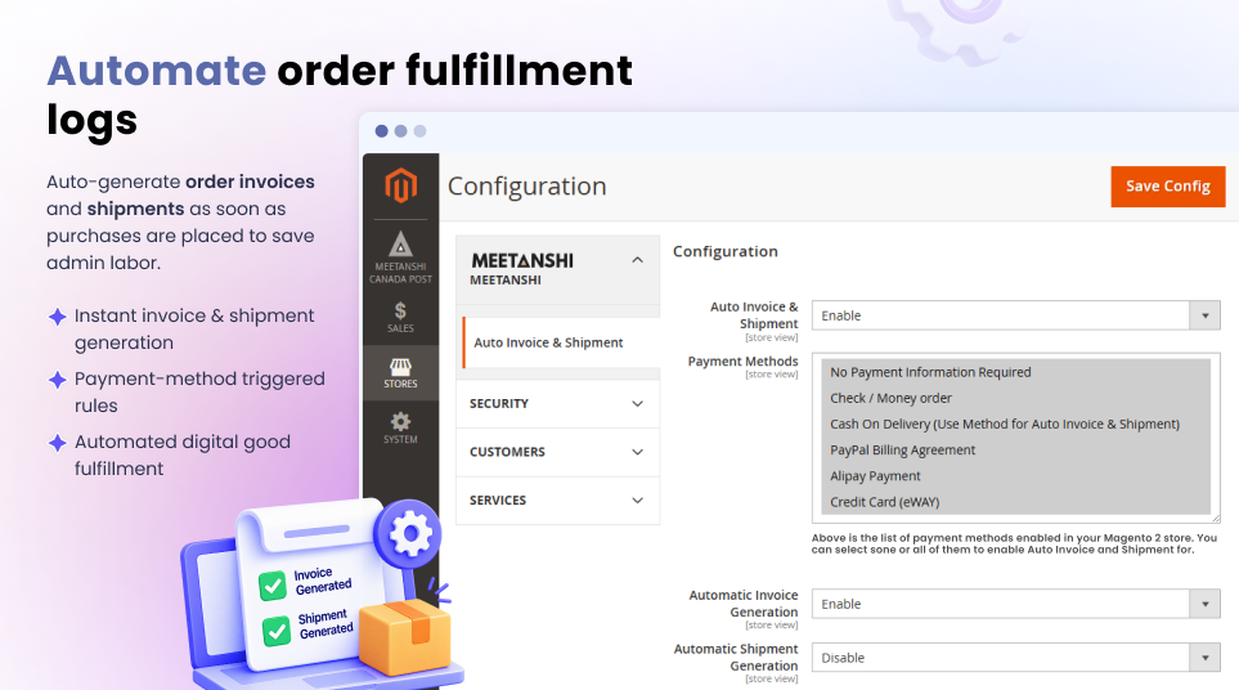Click the Payment-method triggered rules bullet
The height and width of the screenshot is (690, 1239).
click(x=199, y=392)
